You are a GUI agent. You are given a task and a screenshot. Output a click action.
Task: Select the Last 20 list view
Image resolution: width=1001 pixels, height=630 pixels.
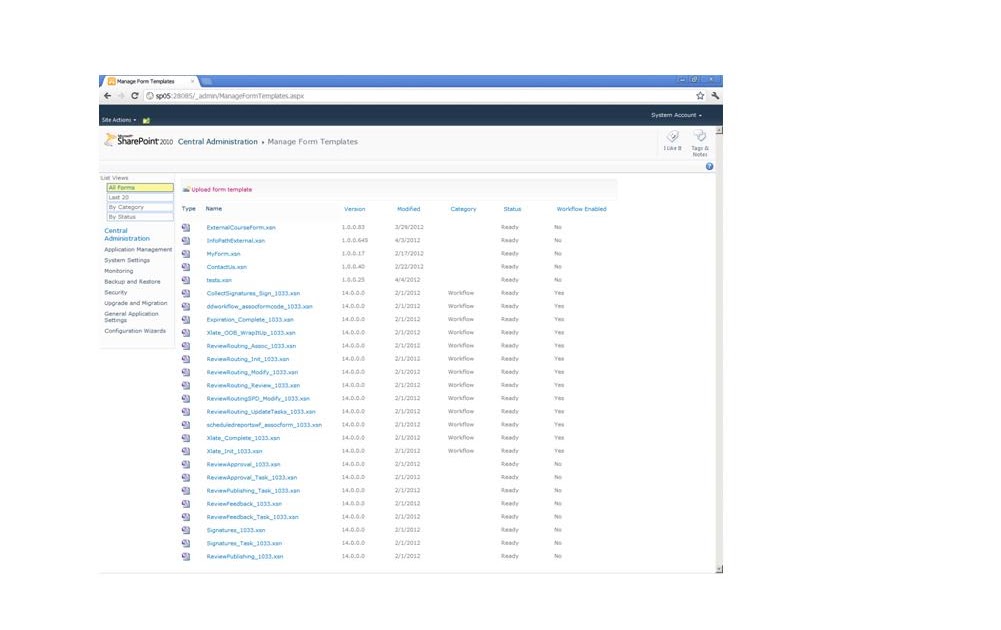[x=140, y=197]
